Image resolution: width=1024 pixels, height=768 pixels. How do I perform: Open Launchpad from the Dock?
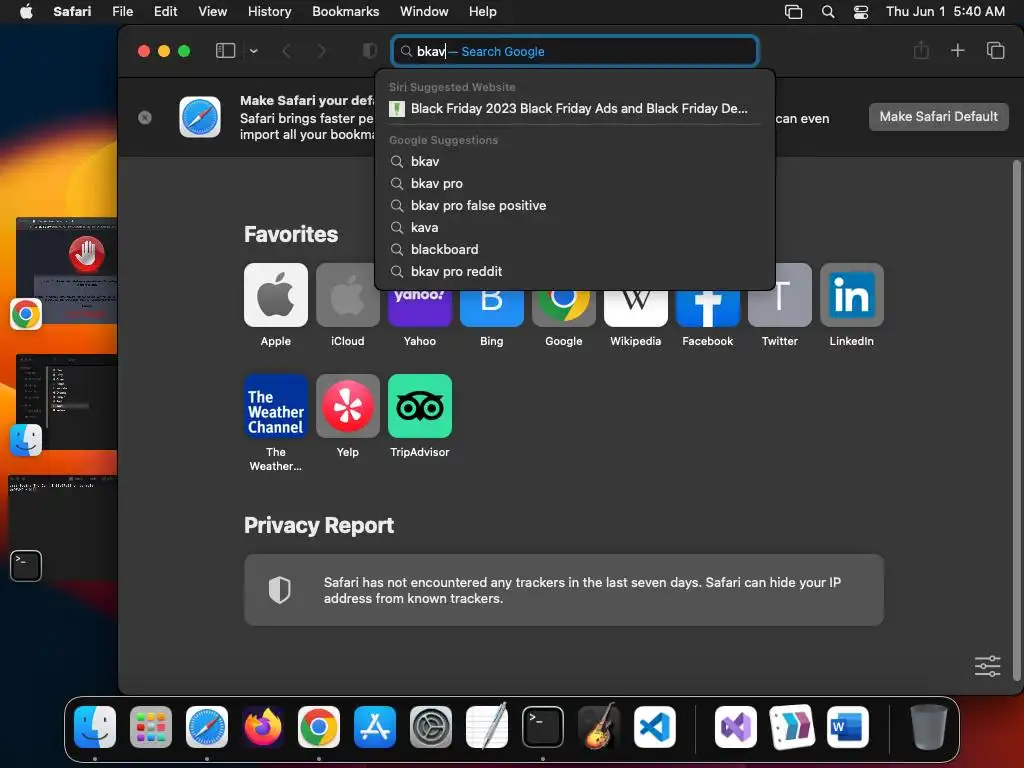[151, 727]
